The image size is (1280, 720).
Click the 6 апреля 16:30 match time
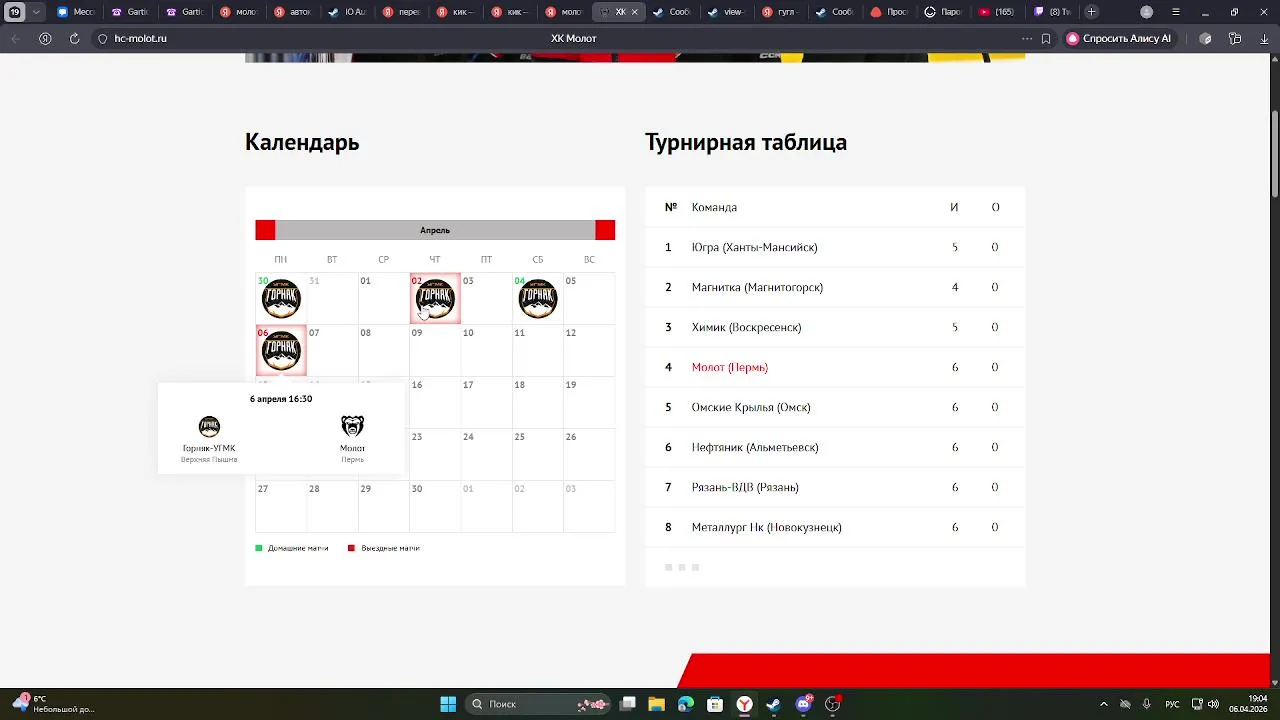point(281,399)
